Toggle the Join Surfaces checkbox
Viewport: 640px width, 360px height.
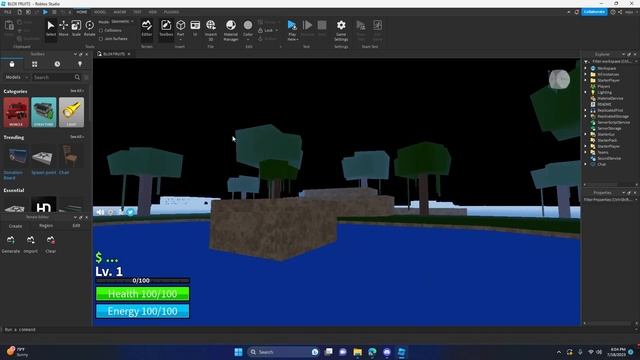coord(101,39)
